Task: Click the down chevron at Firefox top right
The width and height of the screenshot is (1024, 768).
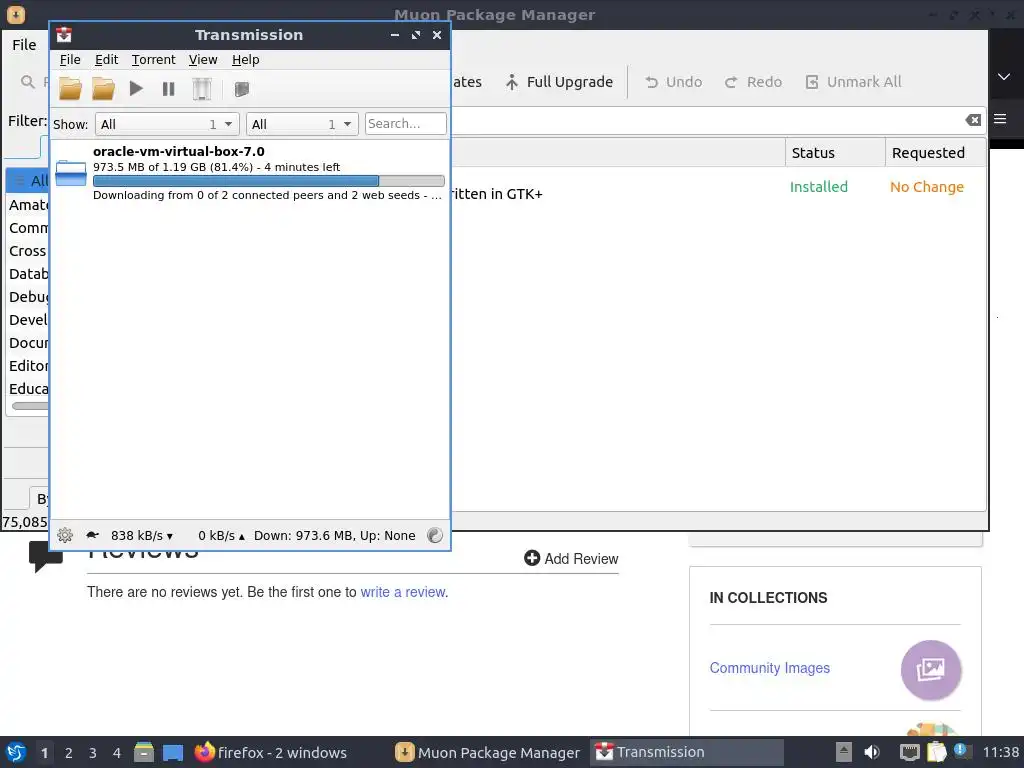Action: point(1004,76)
